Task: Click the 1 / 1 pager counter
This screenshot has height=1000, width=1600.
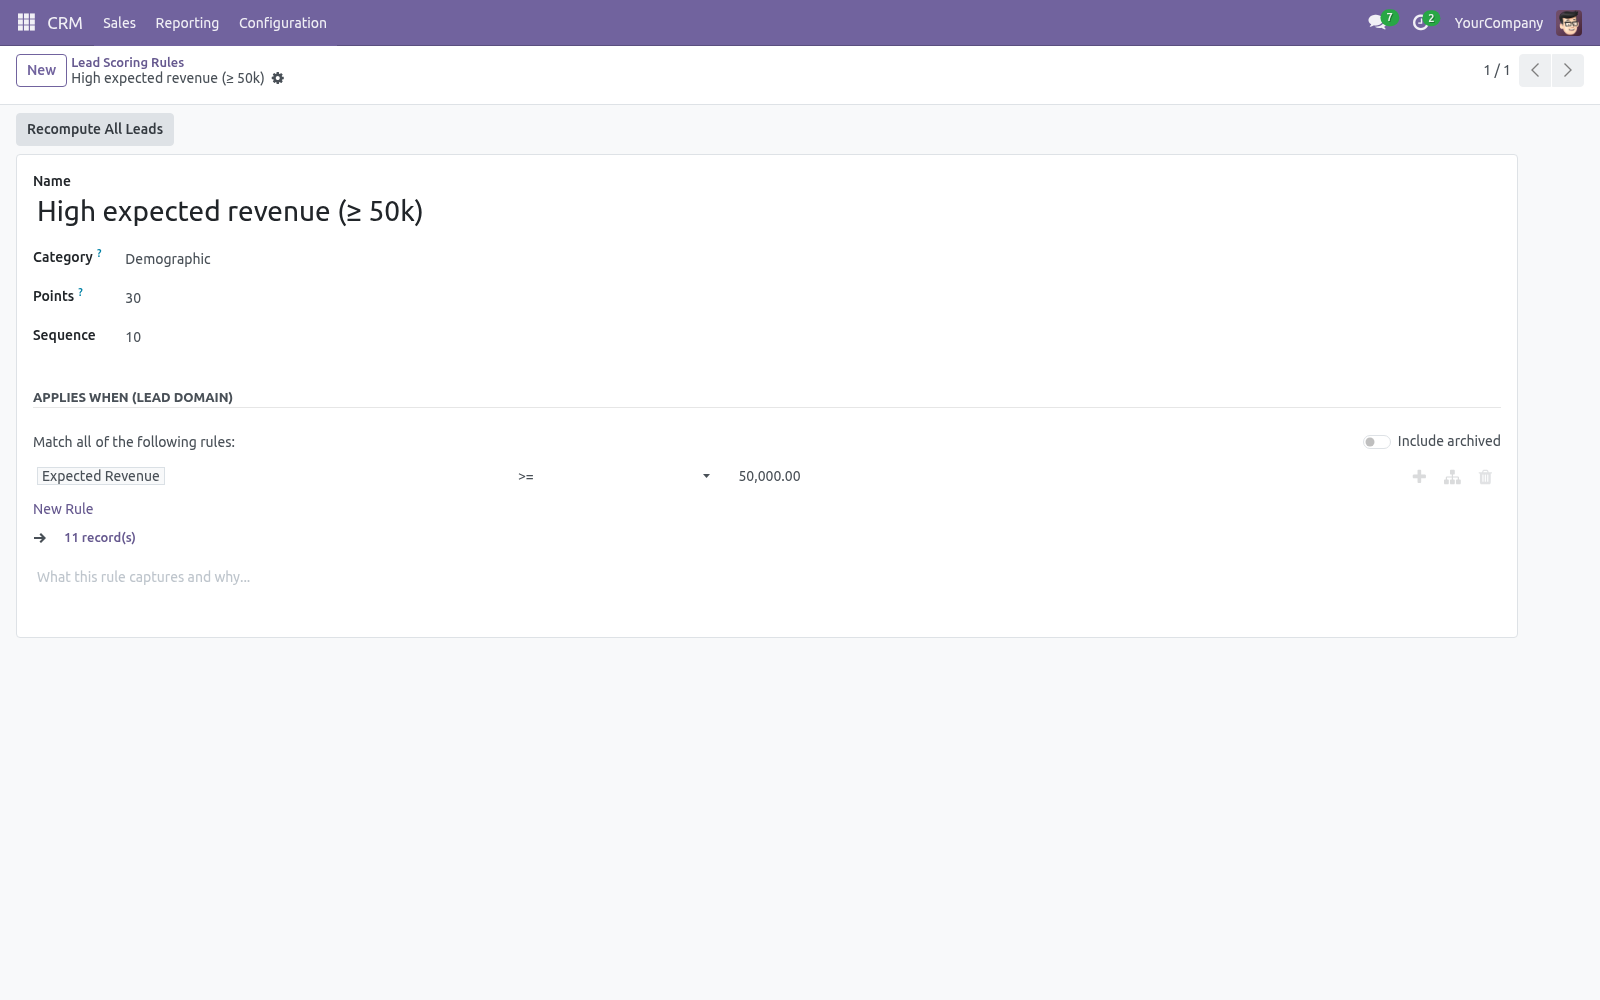Action: pos(1497,70)
